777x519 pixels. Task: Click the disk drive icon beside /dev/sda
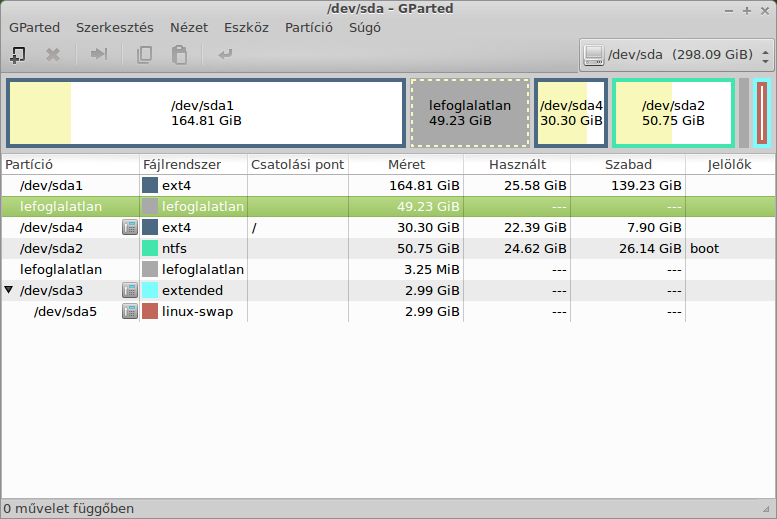594,55
